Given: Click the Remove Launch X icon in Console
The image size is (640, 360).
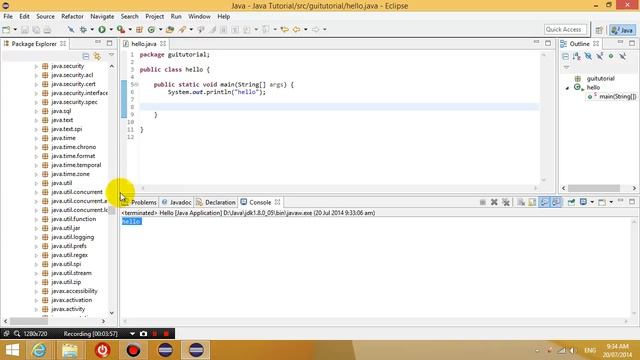Looking at the screenshot, I should click(x=494, y=202).
